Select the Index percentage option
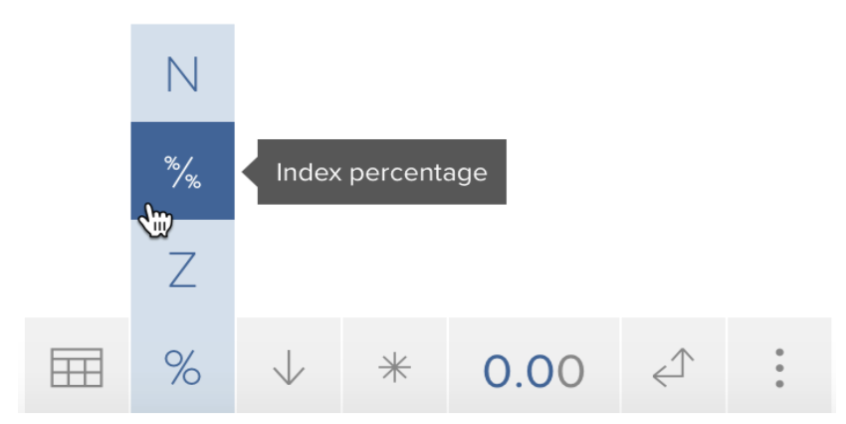The image size is (846, 424). pyautogui.click(x=182, y=171)
